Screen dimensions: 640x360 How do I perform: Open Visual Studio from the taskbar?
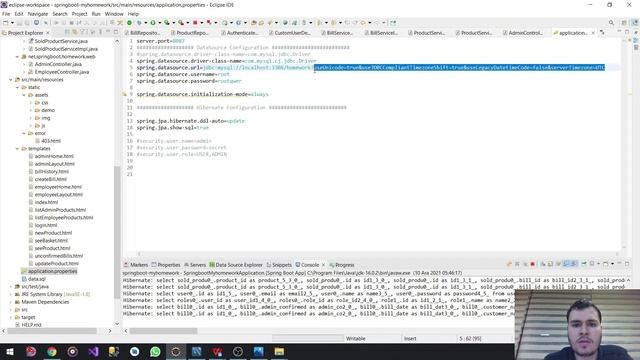93,351
